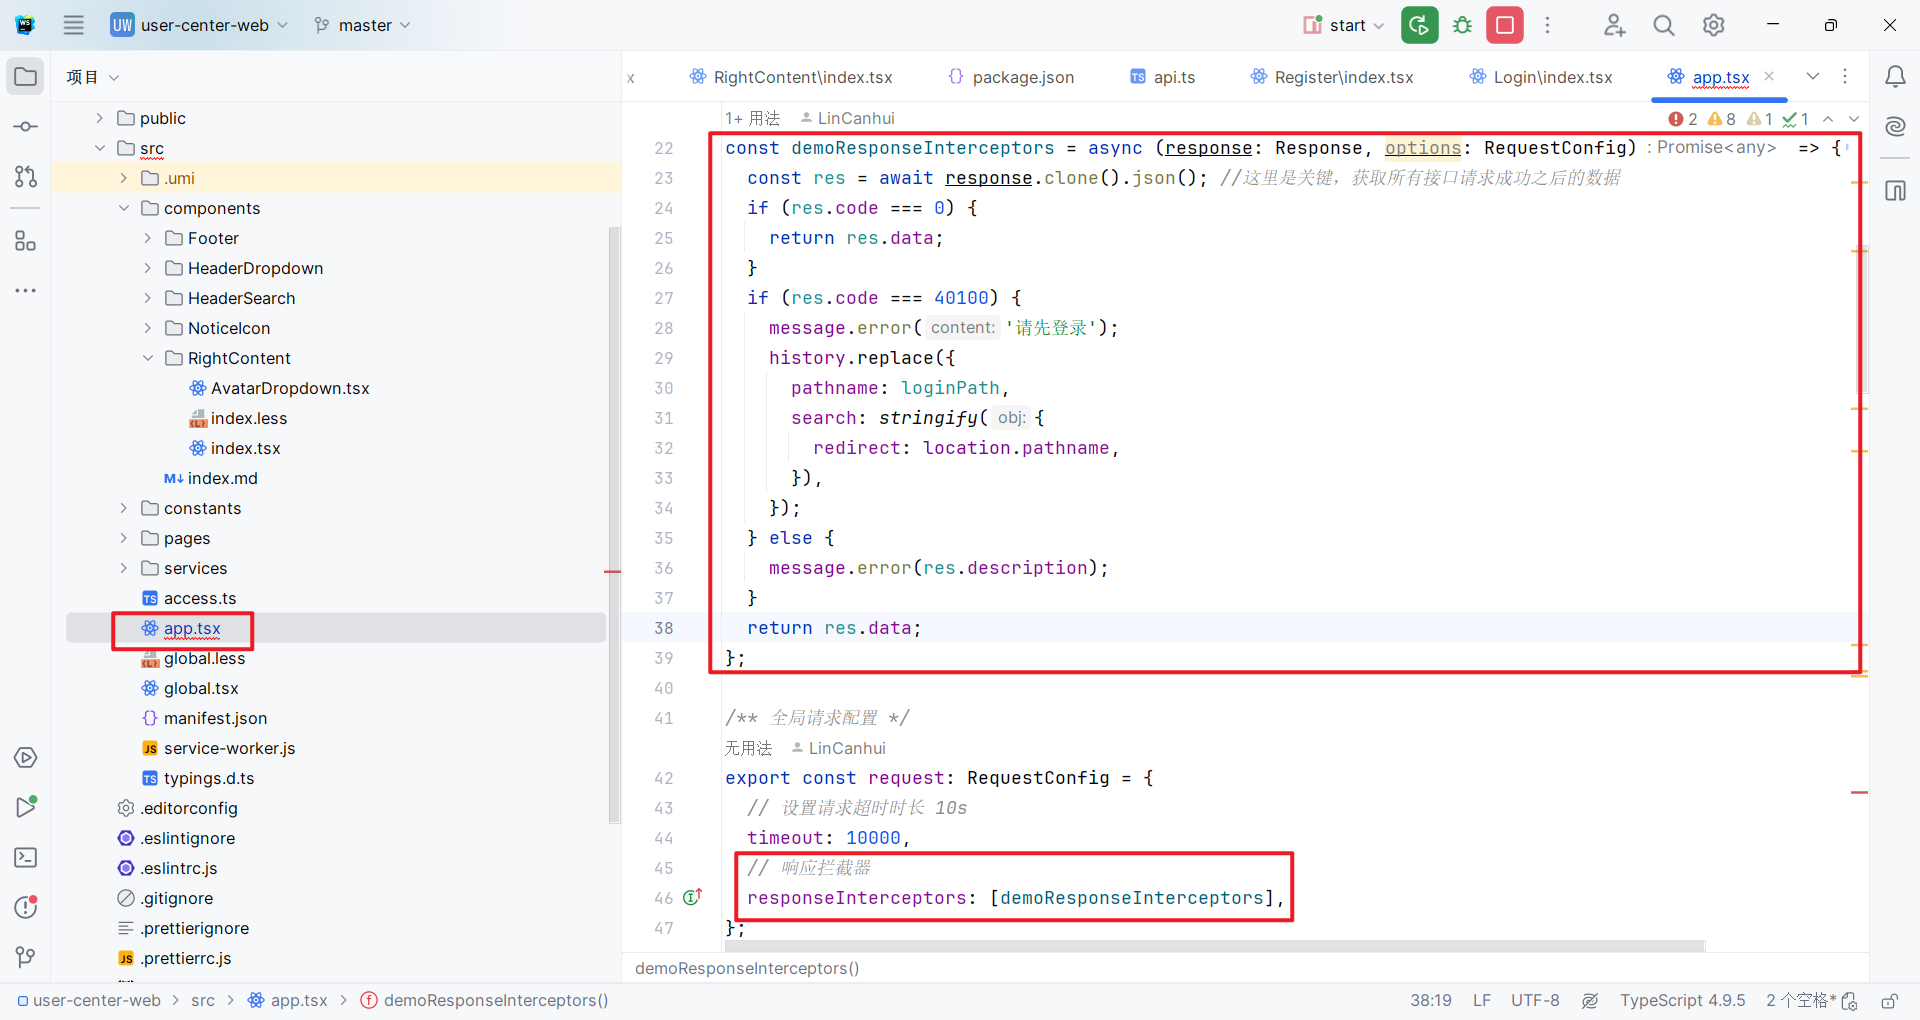This screenshot has width=1920, height=1020.
Task: Open the start run configuration dropdown
Action: coord(1343,25)
